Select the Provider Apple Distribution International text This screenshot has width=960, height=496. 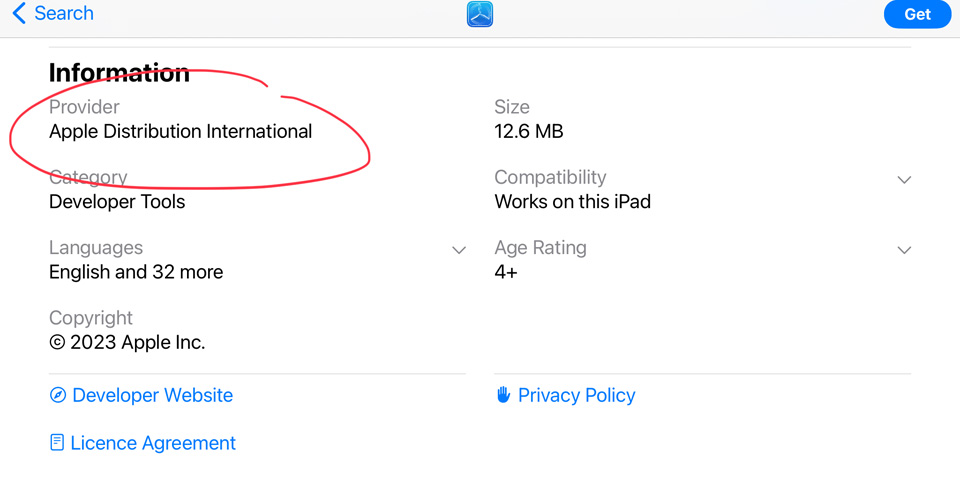click(181, 132)
